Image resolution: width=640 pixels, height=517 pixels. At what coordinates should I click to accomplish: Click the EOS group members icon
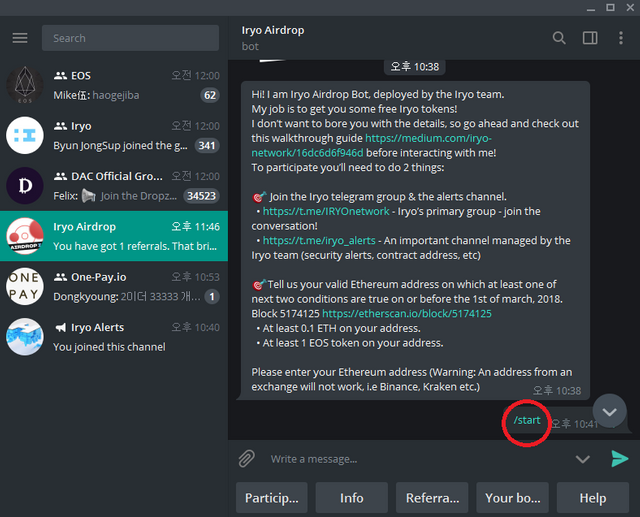click(x=60, y=75)
